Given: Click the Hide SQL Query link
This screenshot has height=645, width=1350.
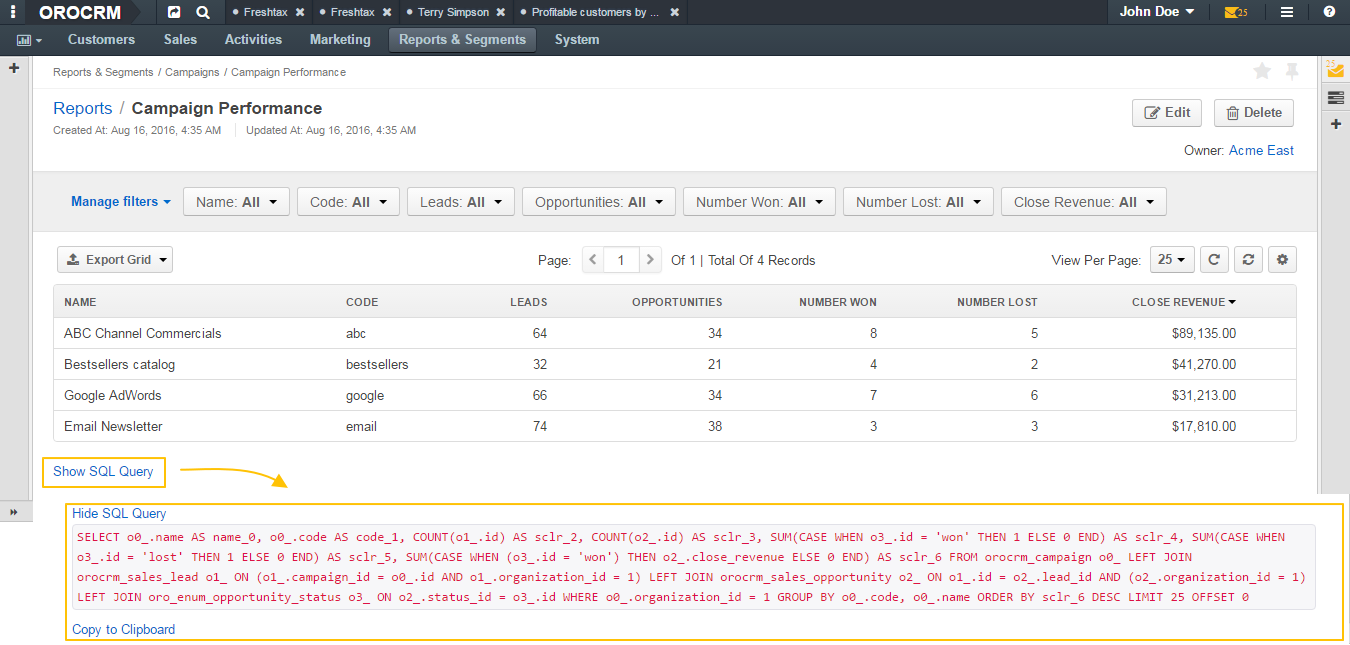Looking at the screenshot, I should [119, 513].
